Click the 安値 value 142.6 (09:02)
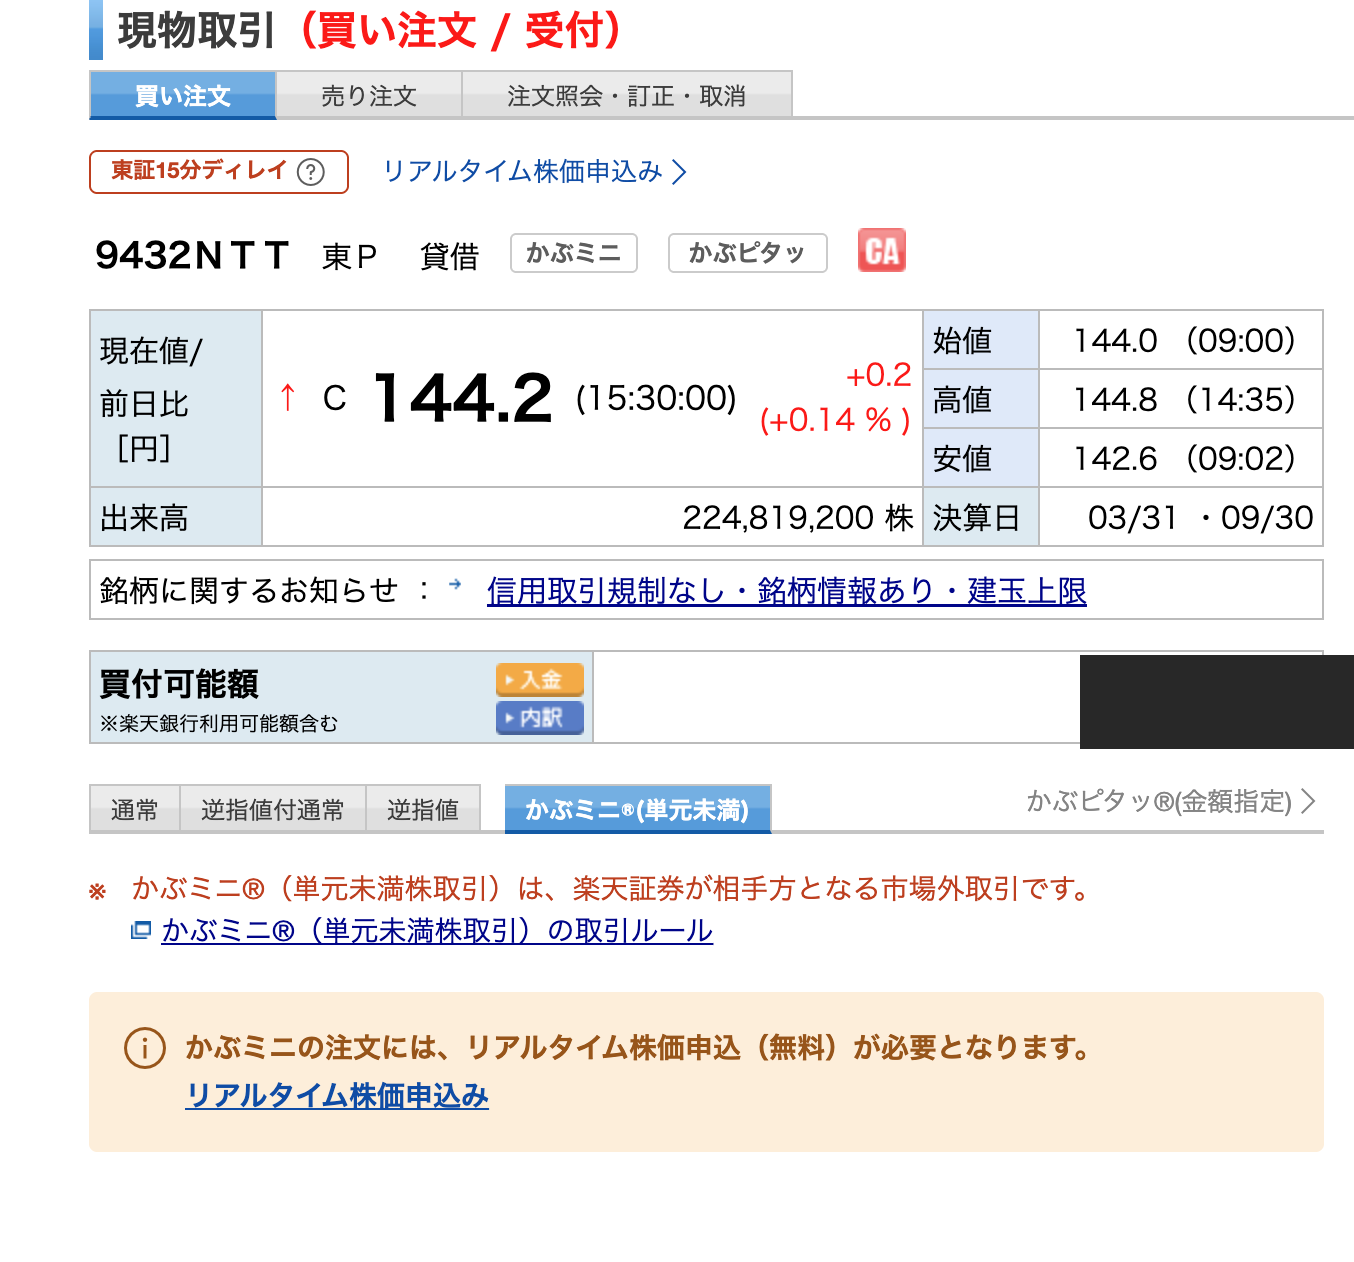Image resolution: width=1354 pixels, height=1262 pixels. [1184, 459]
